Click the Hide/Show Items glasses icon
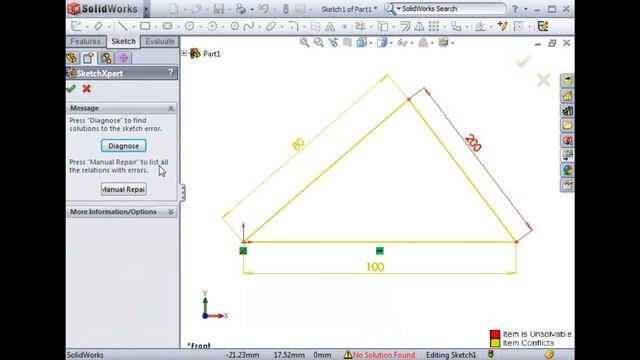 coord(402,42)
